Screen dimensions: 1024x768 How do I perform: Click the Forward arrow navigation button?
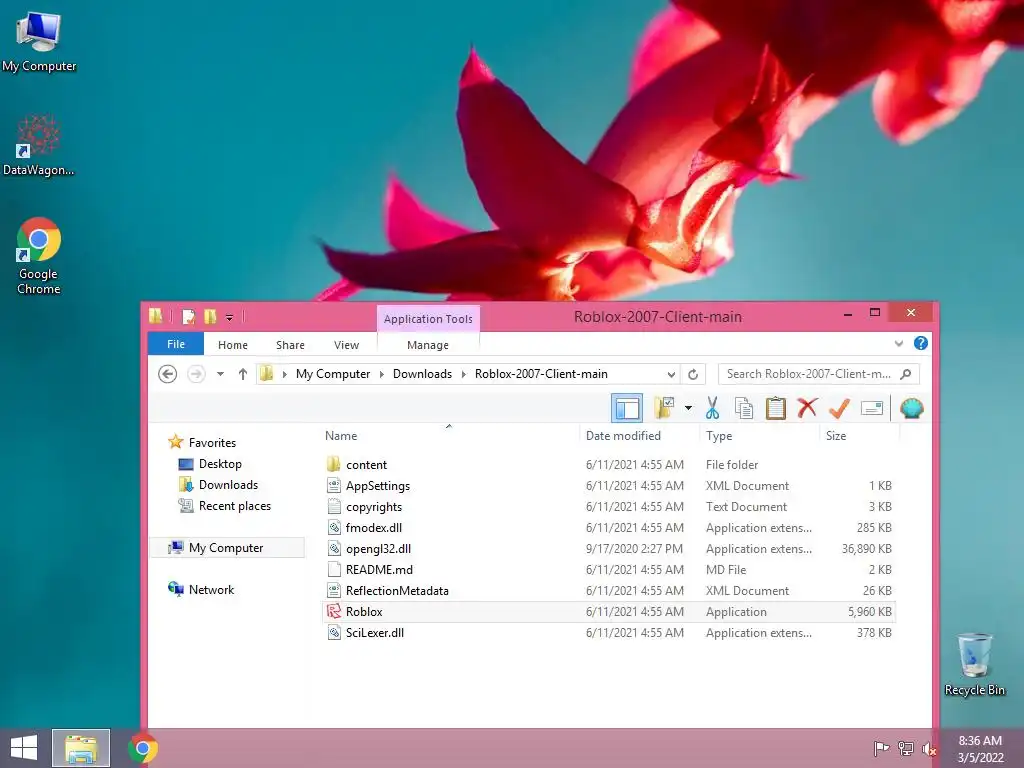196,374
